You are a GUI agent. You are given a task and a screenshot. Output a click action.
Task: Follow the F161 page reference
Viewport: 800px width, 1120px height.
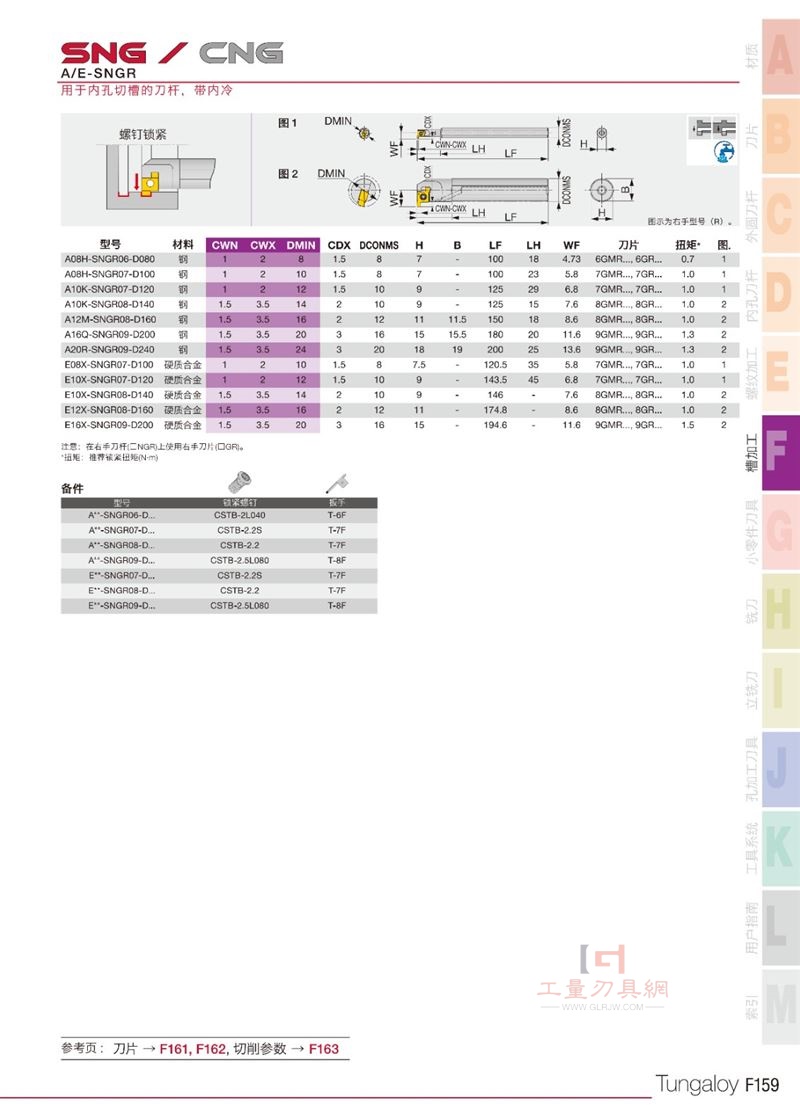click(x=175, y=1049)
